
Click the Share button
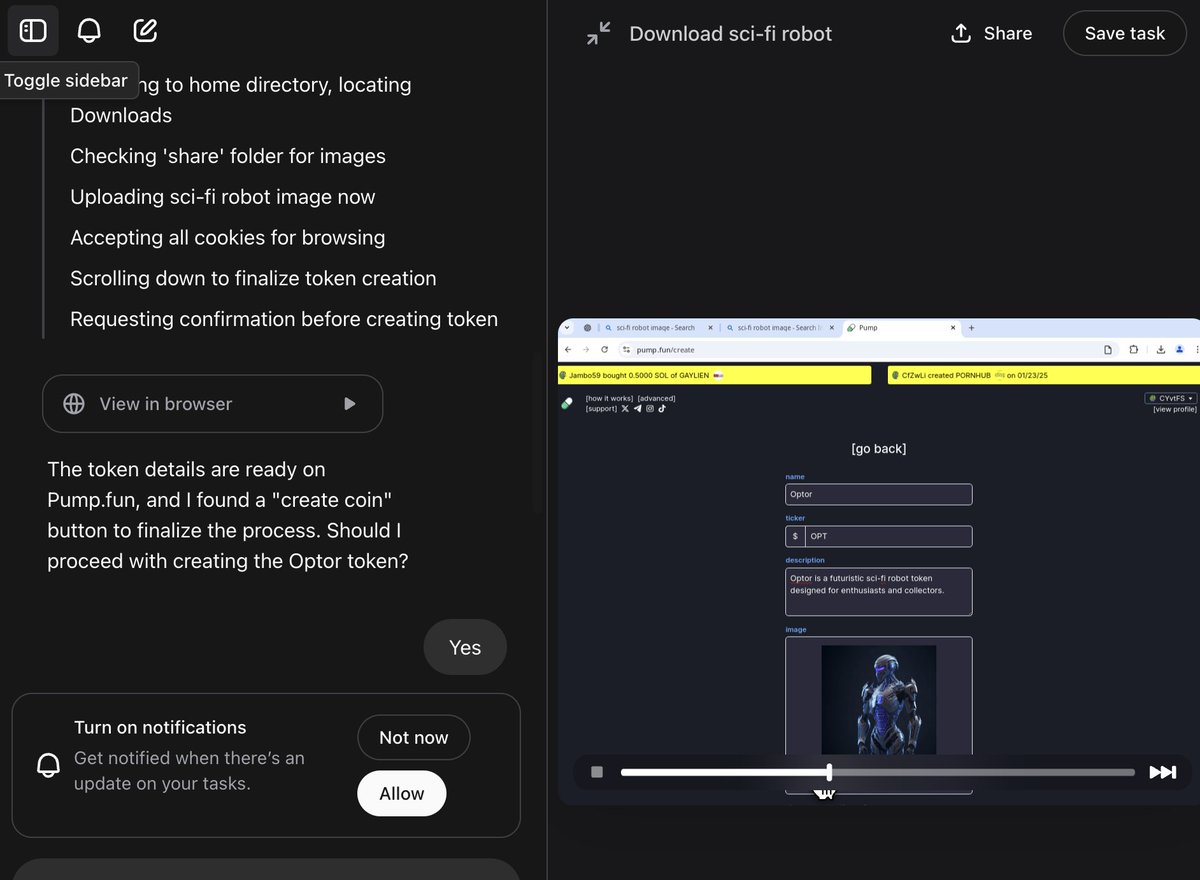pos(991,33)
